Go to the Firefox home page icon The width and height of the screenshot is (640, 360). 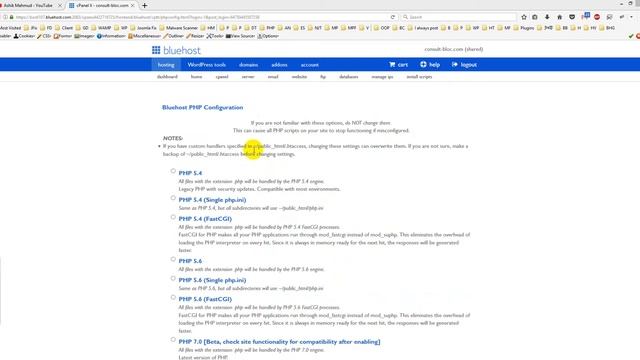[560, 17]
